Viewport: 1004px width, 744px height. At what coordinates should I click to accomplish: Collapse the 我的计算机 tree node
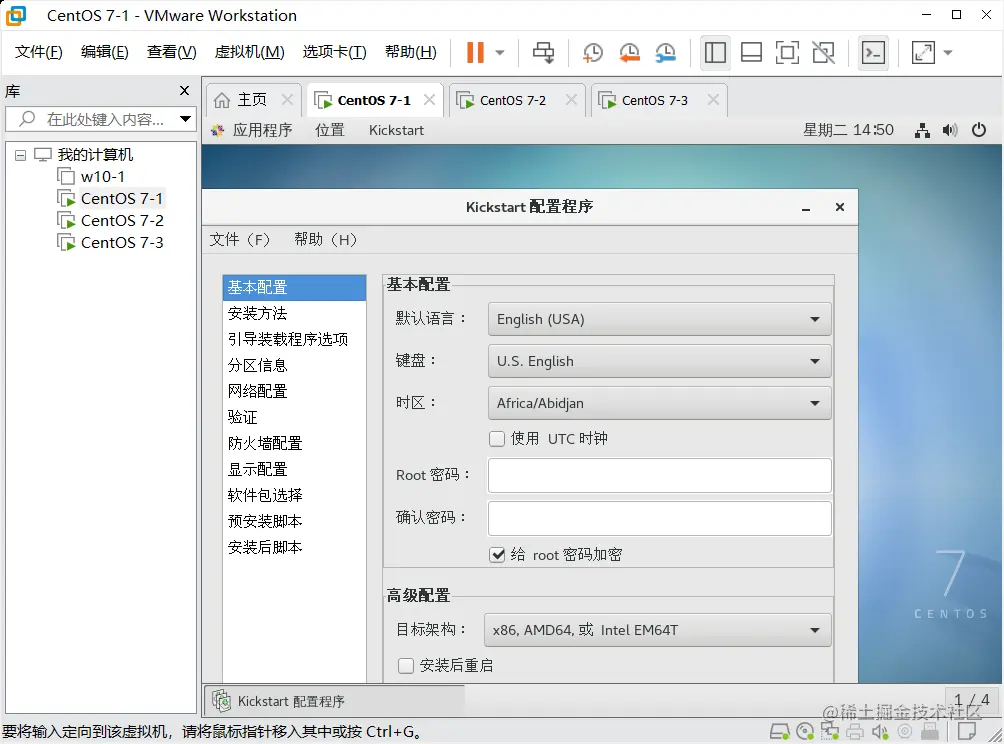[20, 155]
